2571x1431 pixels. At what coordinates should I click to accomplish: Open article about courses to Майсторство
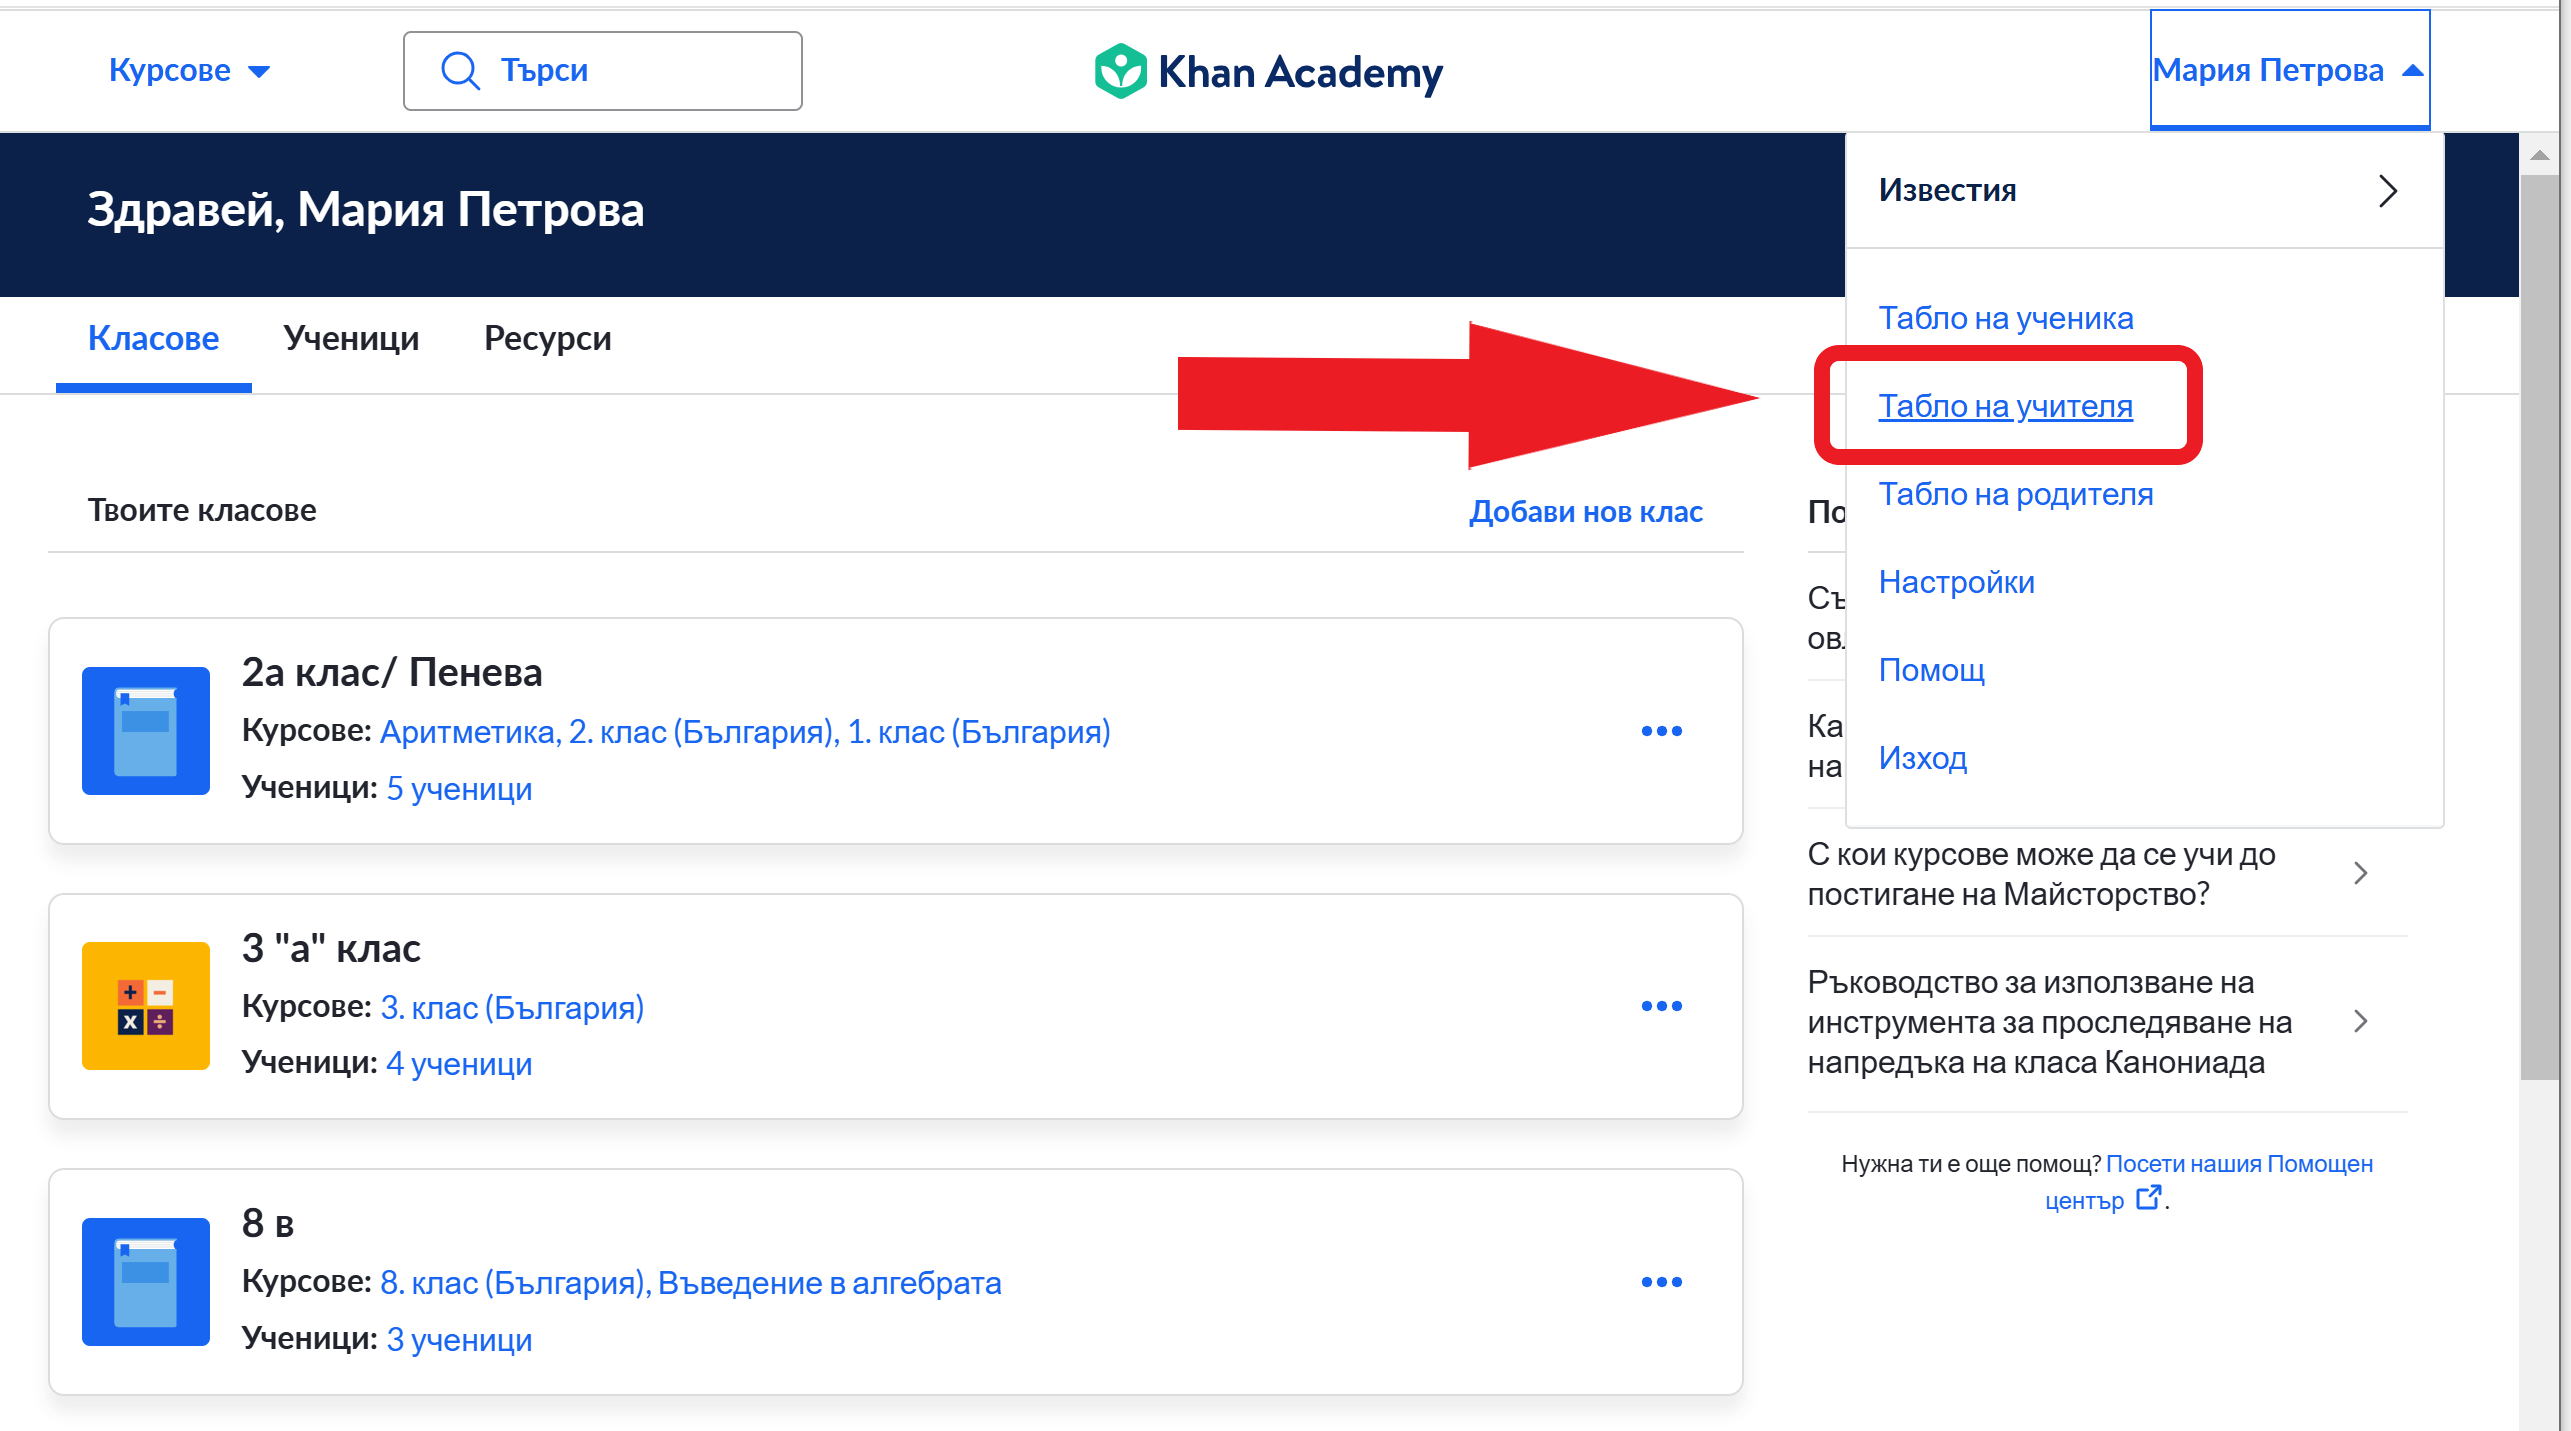(x=2361, y=873)
